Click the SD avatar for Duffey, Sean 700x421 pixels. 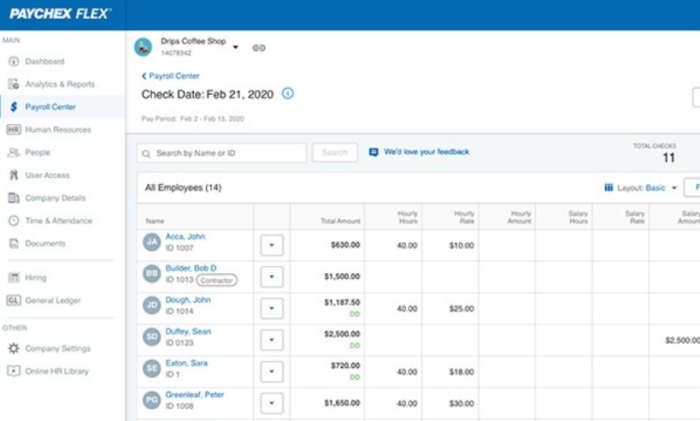coord(152,337)
